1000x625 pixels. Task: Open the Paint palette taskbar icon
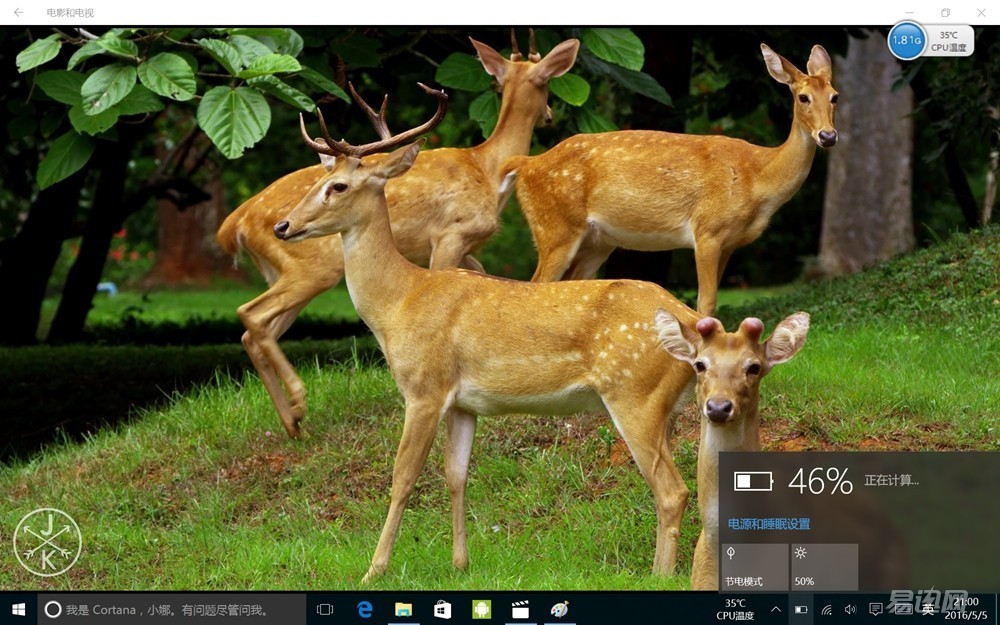click(559, 610)
